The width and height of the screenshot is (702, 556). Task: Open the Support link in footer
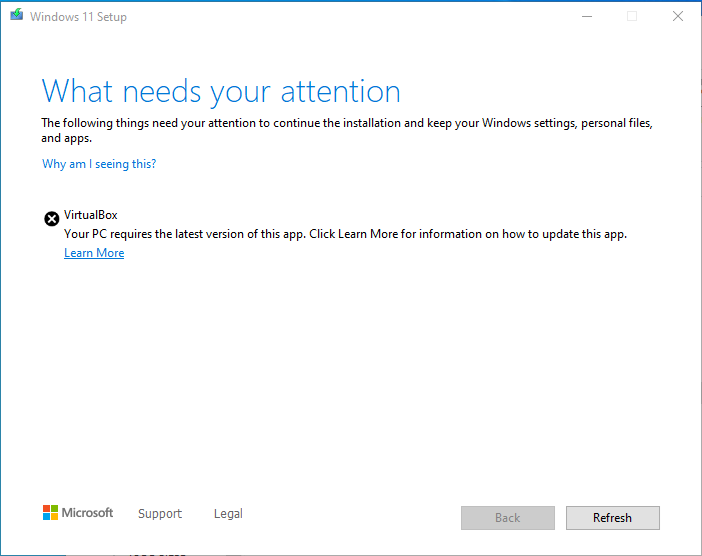[x=160, y=513]
